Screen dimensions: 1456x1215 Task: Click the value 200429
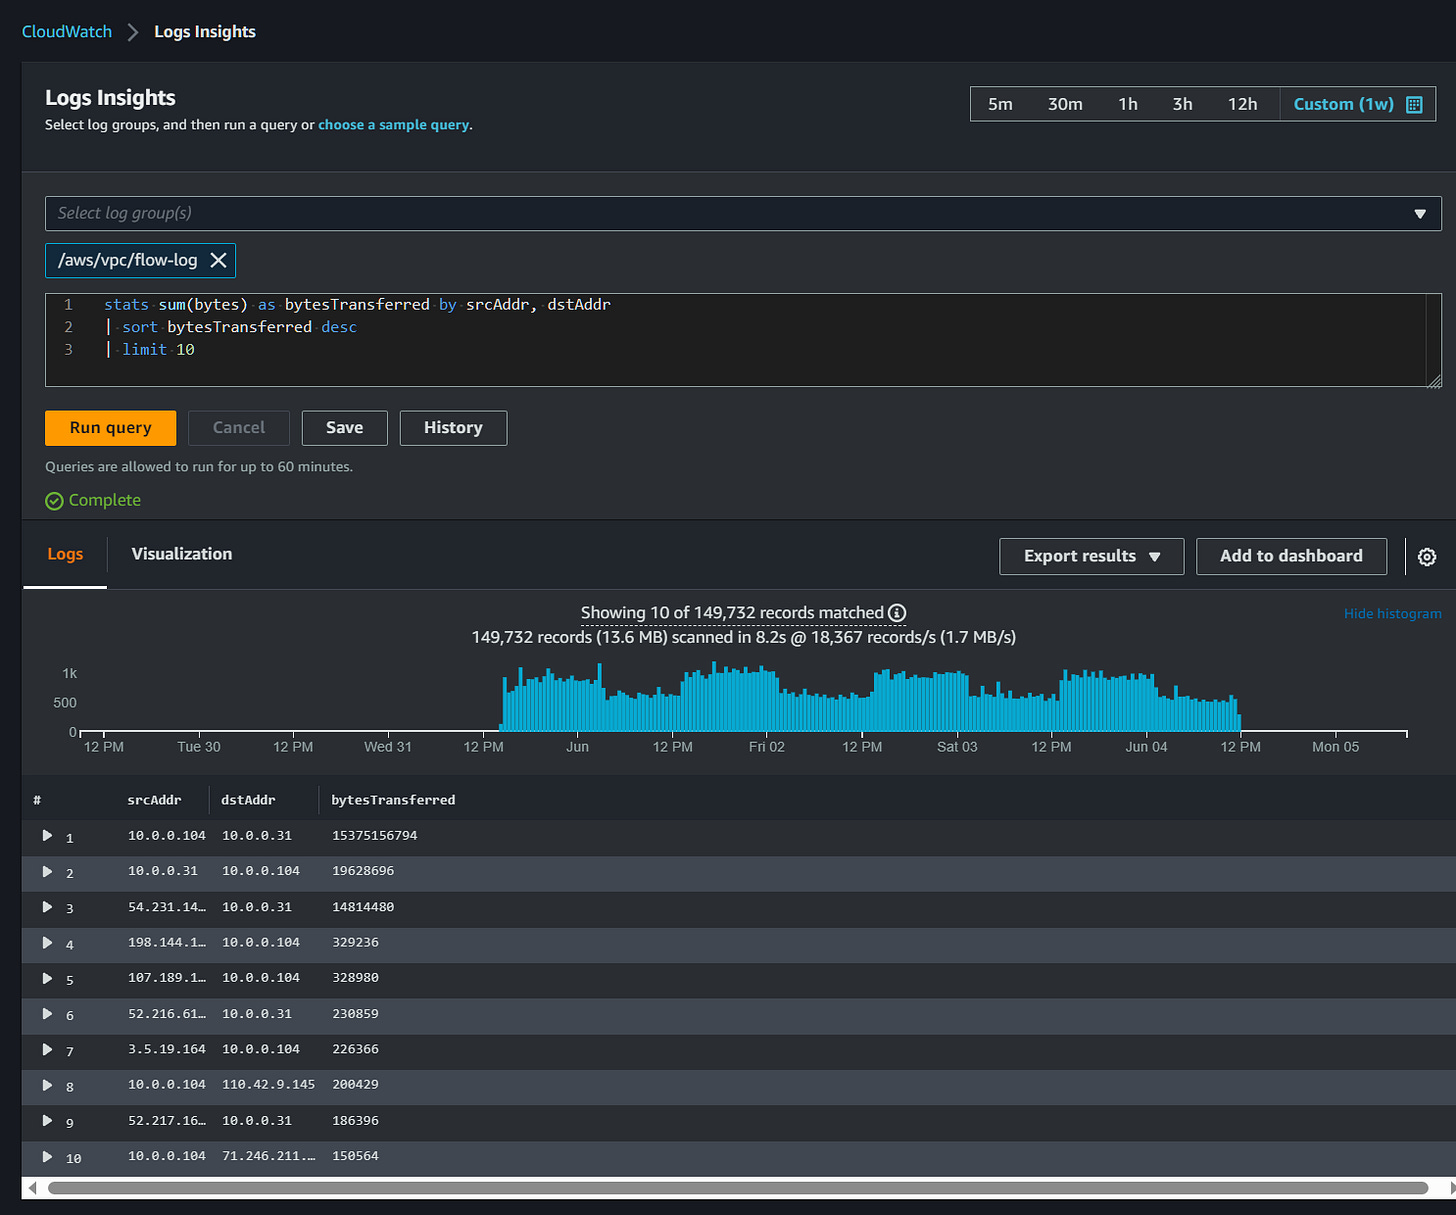355,1085
